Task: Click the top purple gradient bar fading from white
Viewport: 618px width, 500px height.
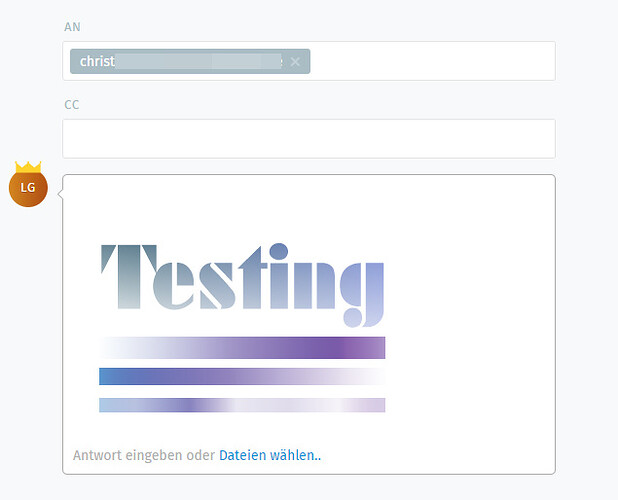Action: point(242,348)
